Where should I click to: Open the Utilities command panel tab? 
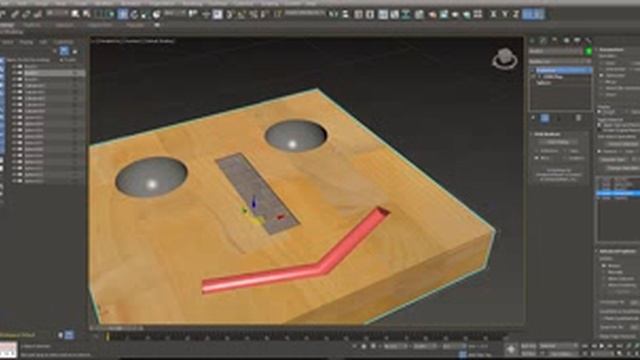pyautogui.click(x=588, y=40)
